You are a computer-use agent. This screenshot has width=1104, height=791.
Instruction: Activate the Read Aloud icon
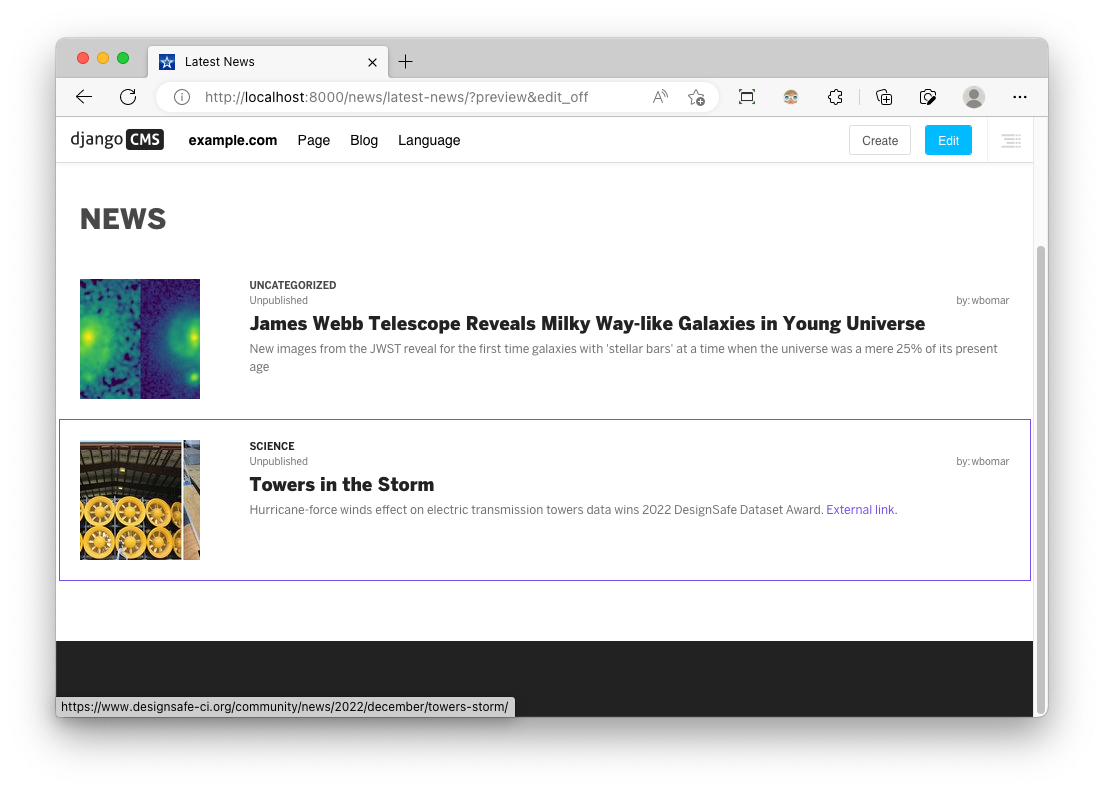click(660, 97)
